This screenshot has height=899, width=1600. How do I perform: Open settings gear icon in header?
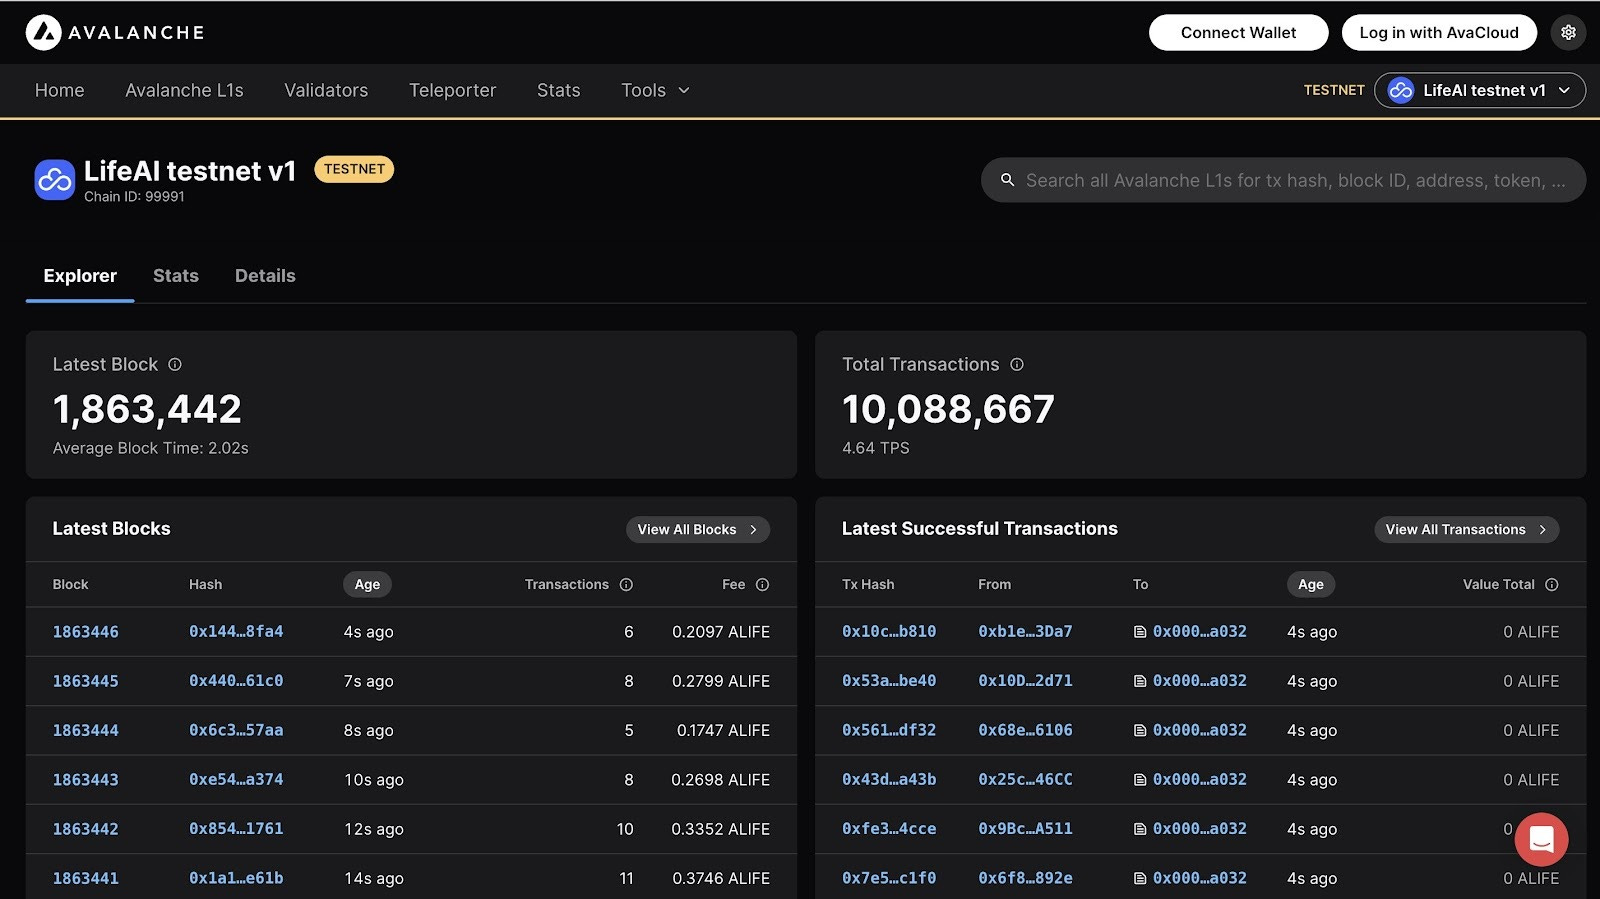tap(1568, 32)
